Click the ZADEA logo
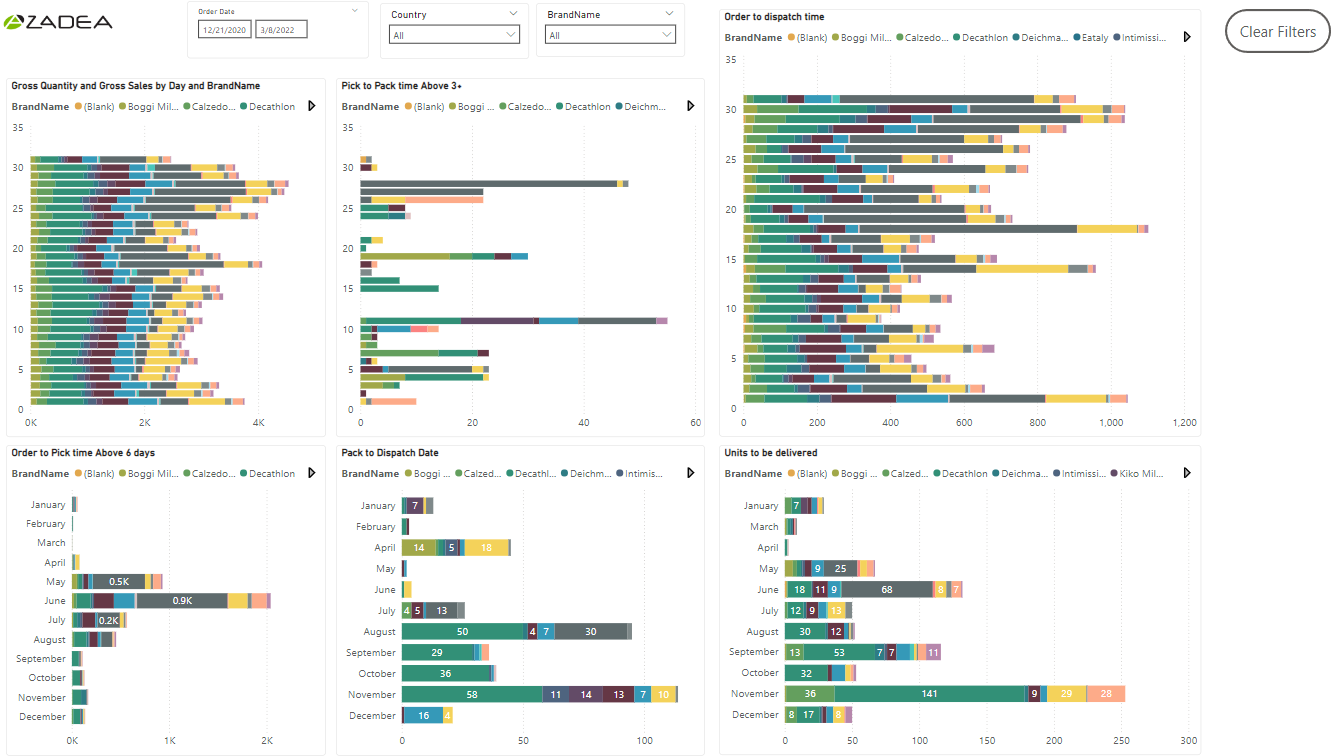 coord(58,22)
